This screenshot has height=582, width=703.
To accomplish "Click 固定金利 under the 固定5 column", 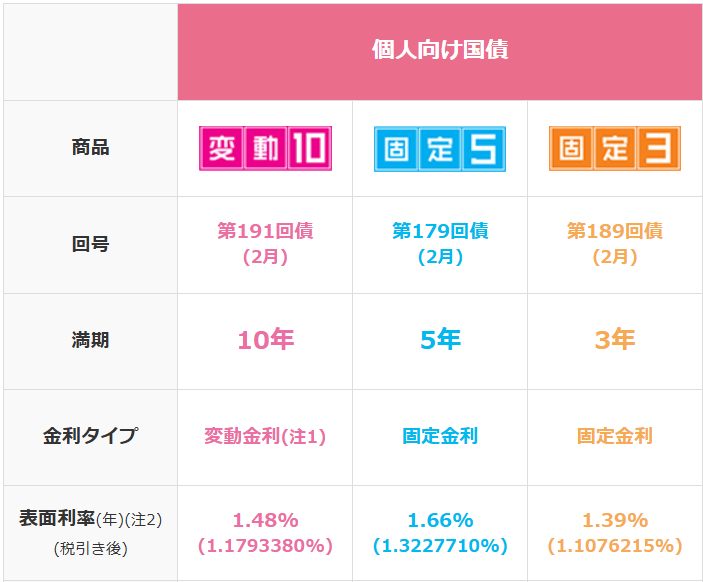I will pos(439,436).
